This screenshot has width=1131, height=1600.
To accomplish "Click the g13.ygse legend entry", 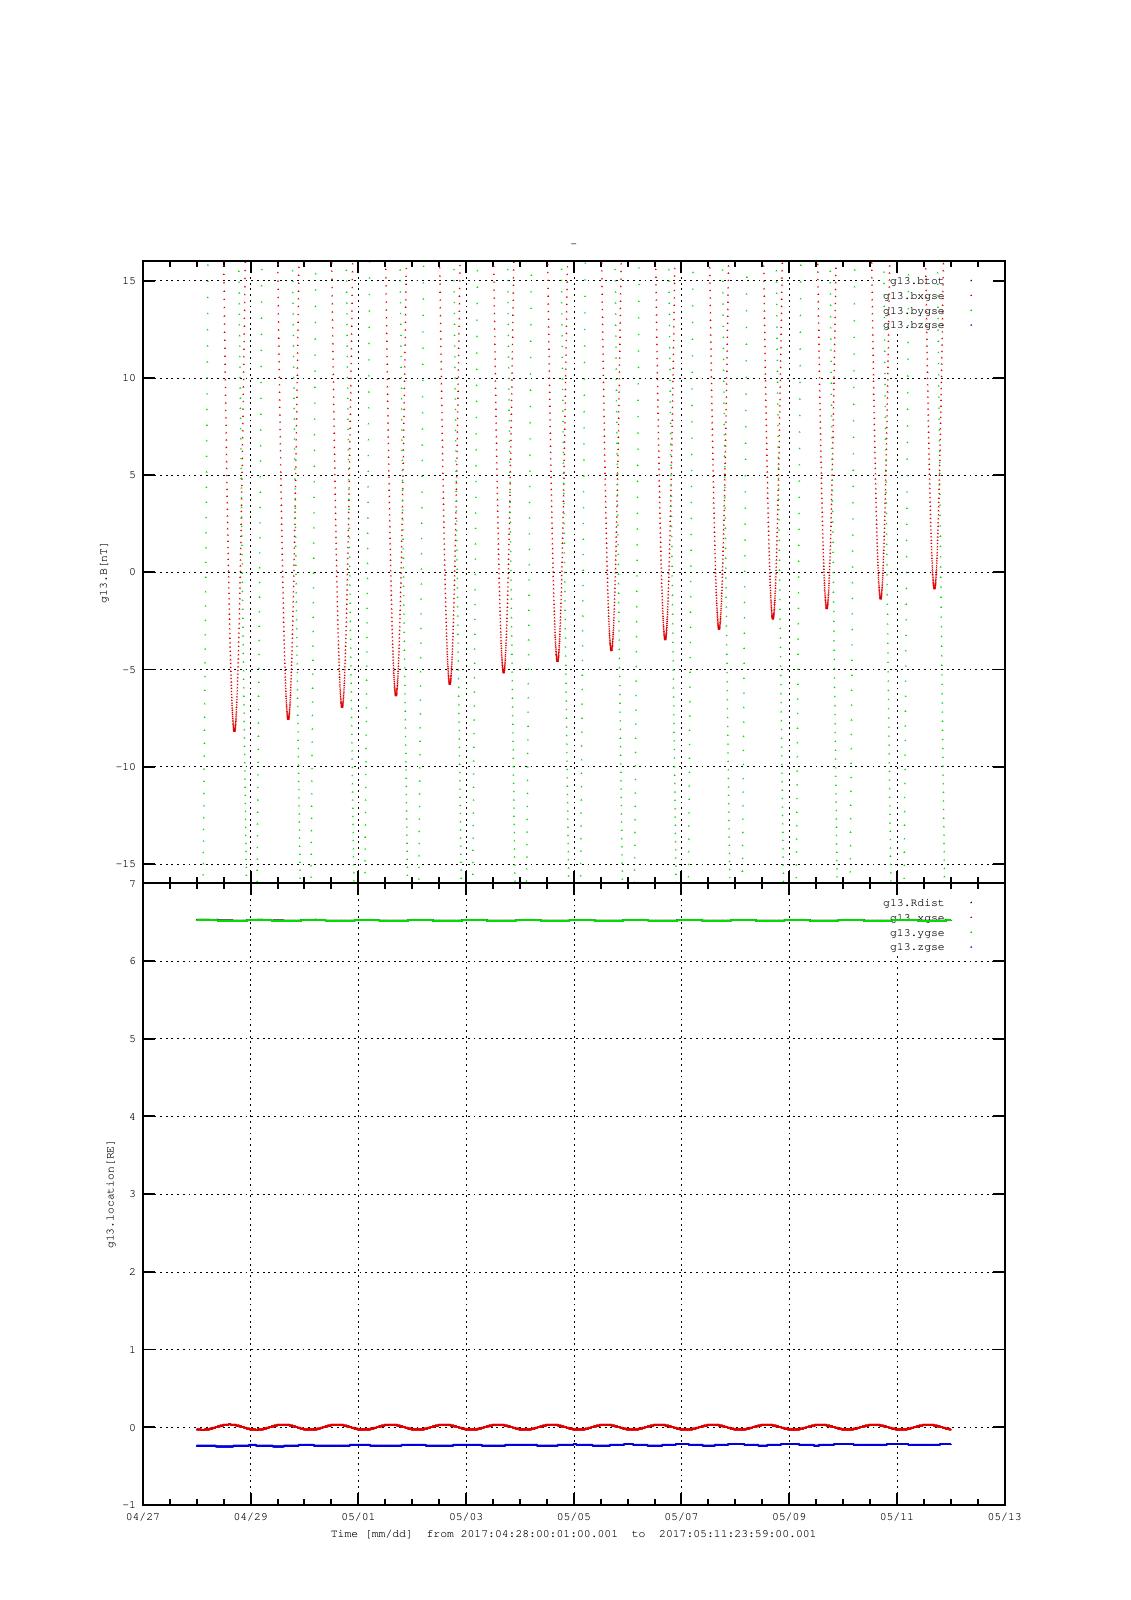I will (917, 933).
